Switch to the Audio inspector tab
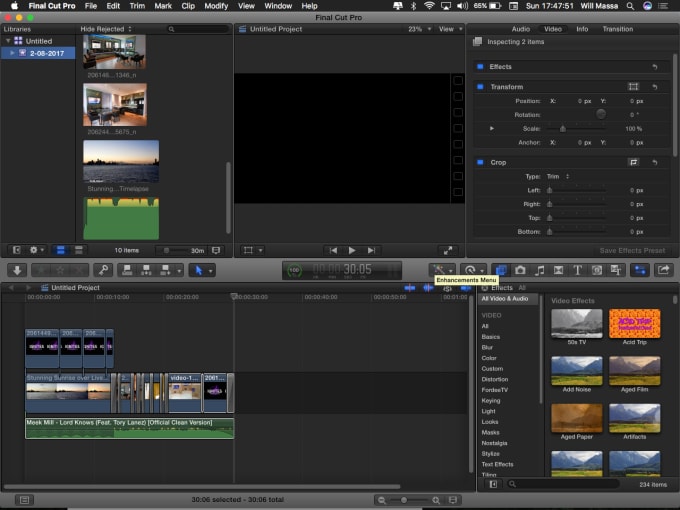This screenshot has height=510, width=680. pyautogui.click(x=520, y=29)
